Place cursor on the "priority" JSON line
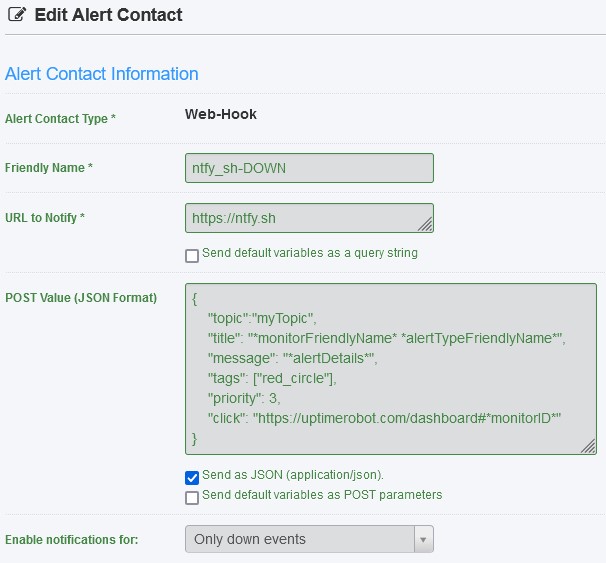 coord(247,398)
